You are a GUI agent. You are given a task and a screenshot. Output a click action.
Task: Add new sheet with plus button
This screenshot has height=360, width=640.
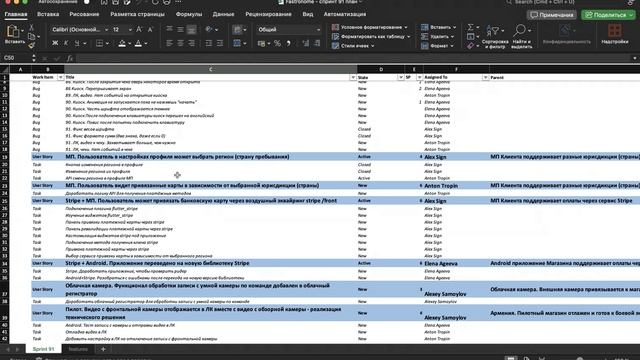coord(103,349)
